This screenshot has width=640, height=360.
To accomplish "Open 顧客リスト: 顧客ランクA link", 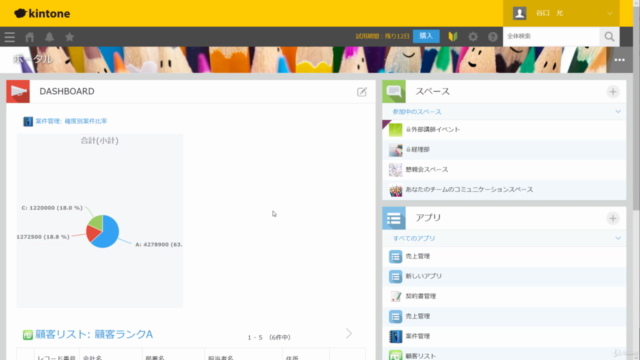I will pos(94,335).
